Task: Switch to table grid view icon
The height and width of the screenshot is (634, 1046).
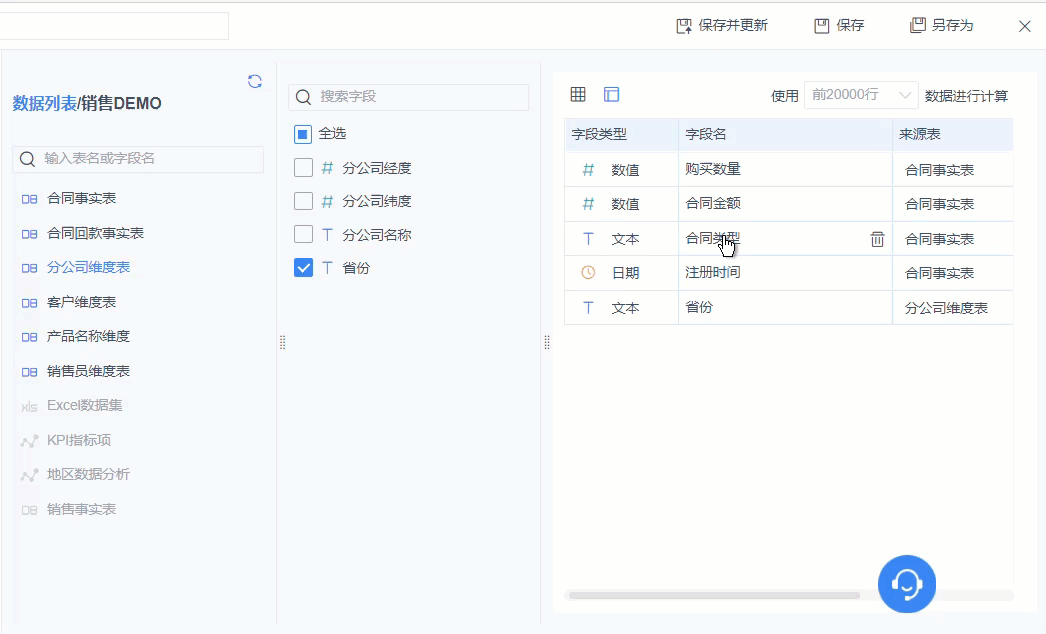Action: tap(578, 94)
